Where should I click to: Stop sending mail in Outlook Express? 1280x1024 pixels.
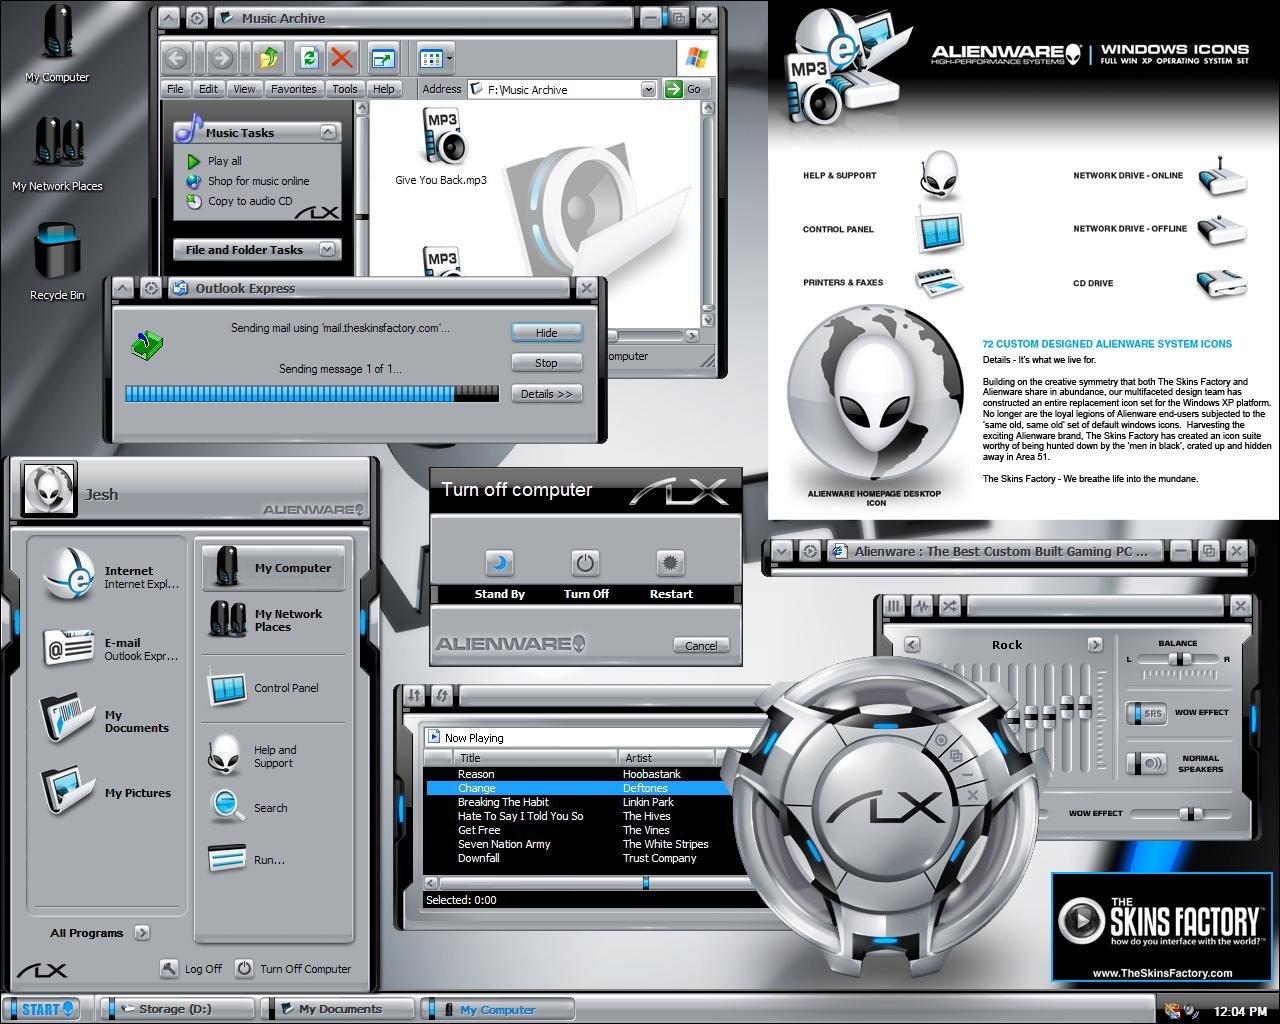546,362
